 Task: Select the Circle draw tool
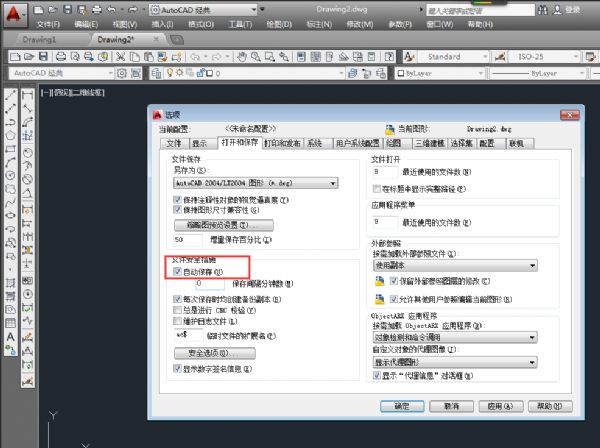click(11, 176)
